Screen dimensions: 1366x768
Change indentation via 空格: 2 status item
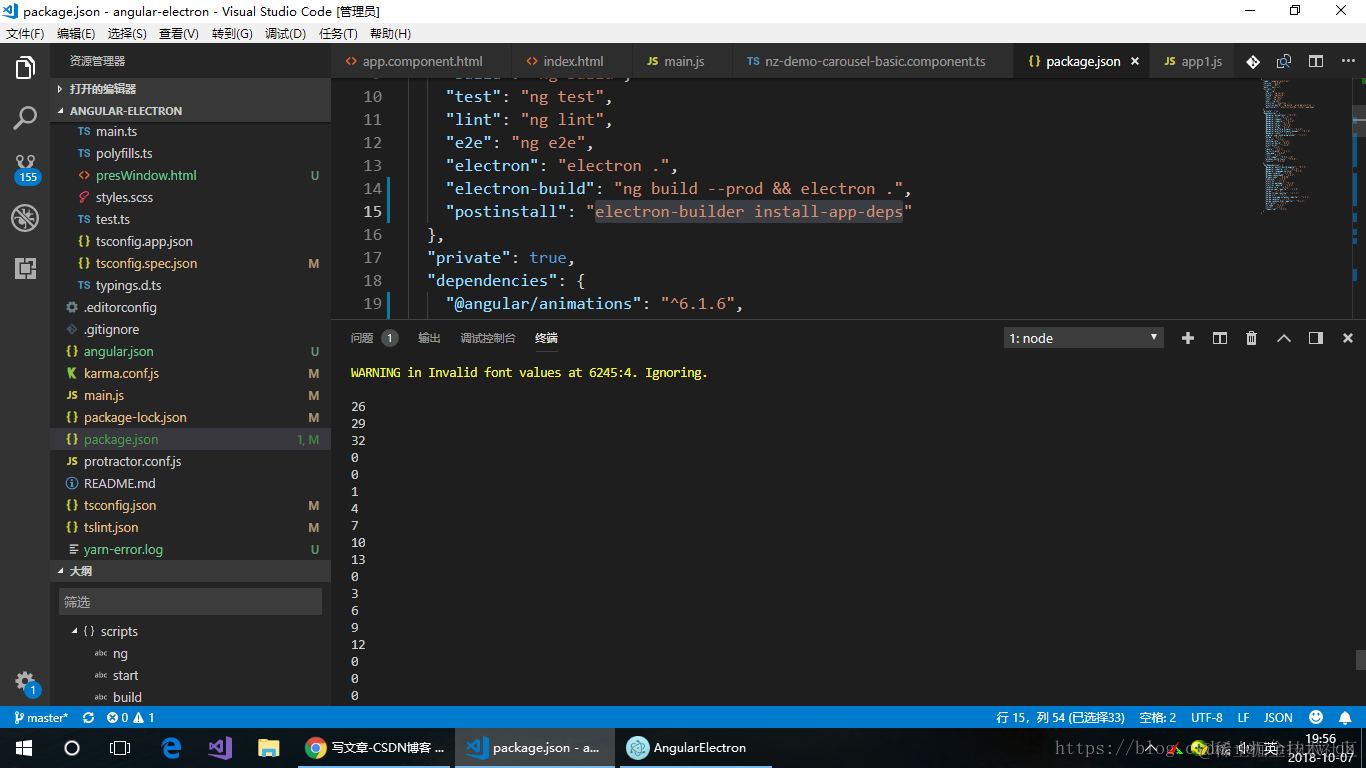[1158, 717]
